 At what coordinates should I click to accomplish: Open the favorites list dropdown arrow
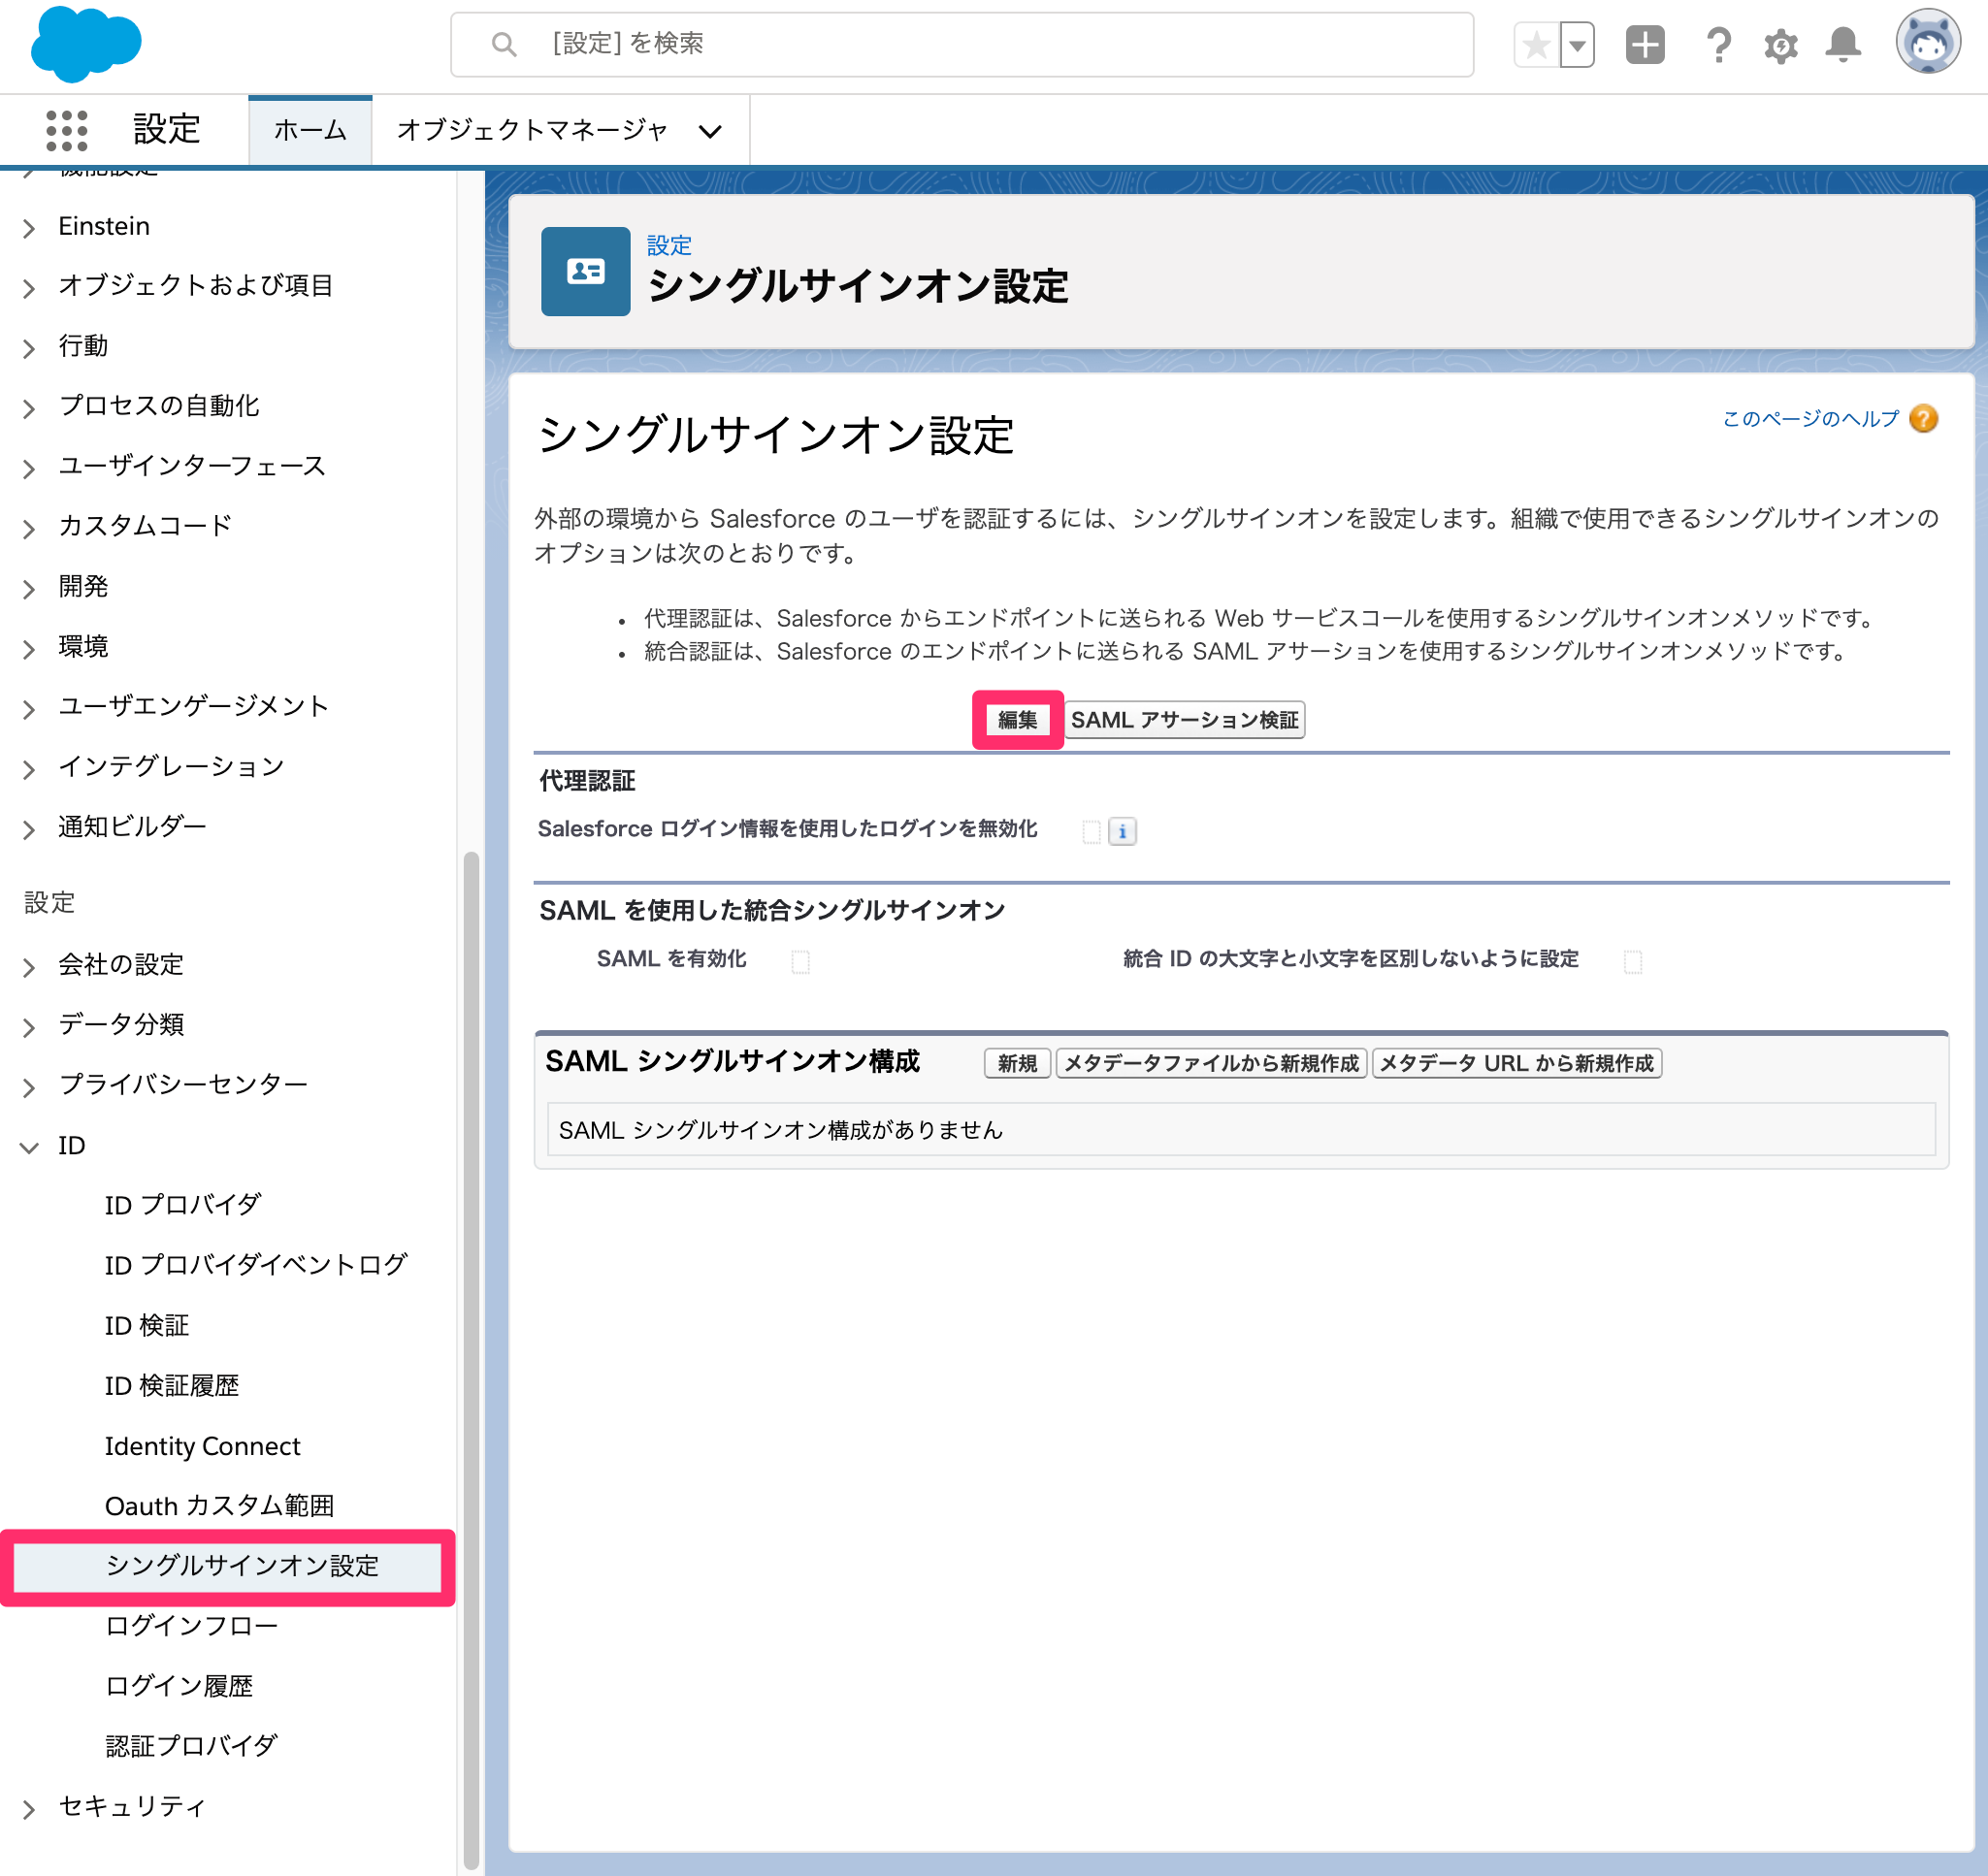tap(1577, 45)
